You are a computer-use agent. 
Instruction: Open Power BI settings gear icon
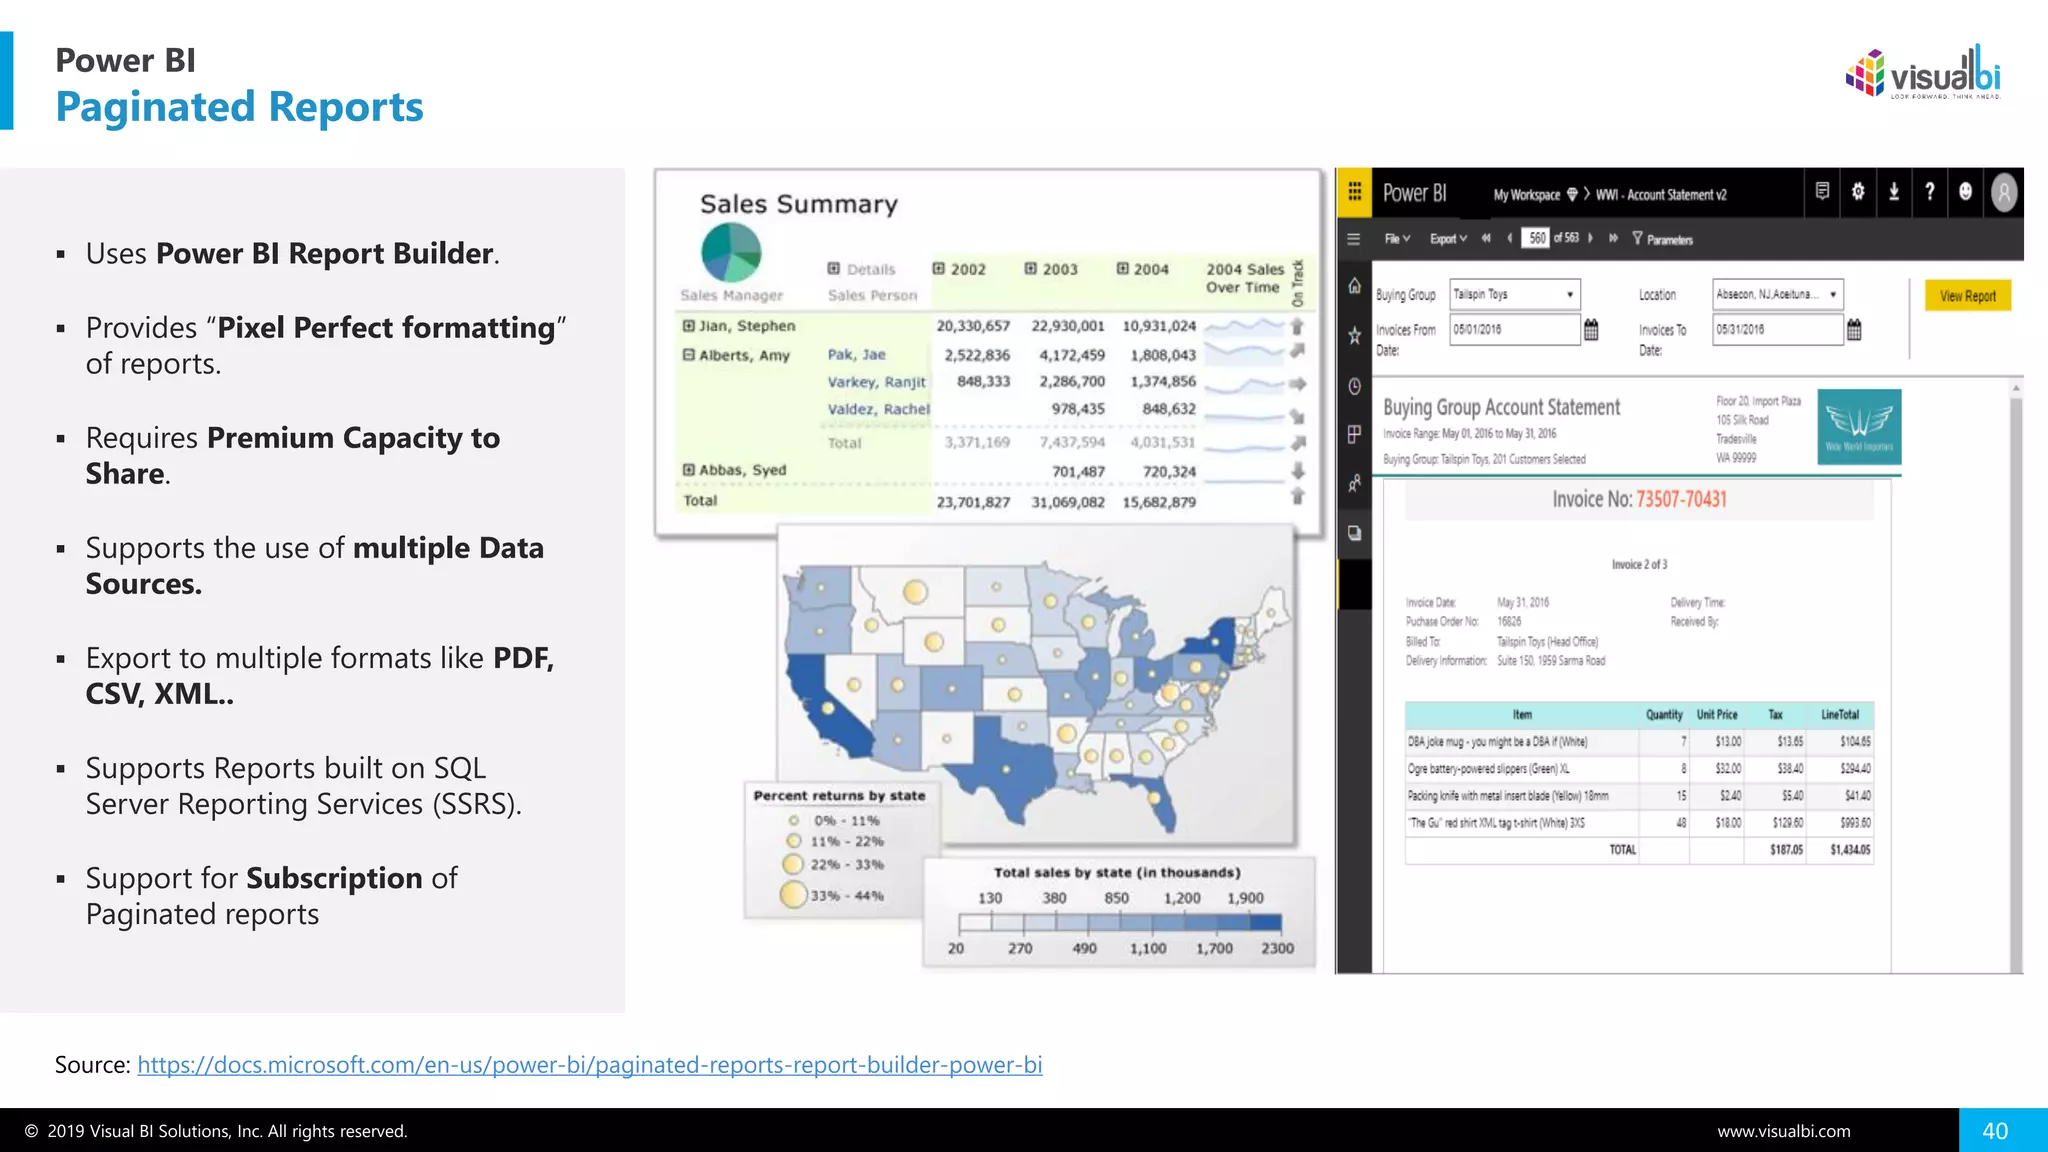(1858, 191)
